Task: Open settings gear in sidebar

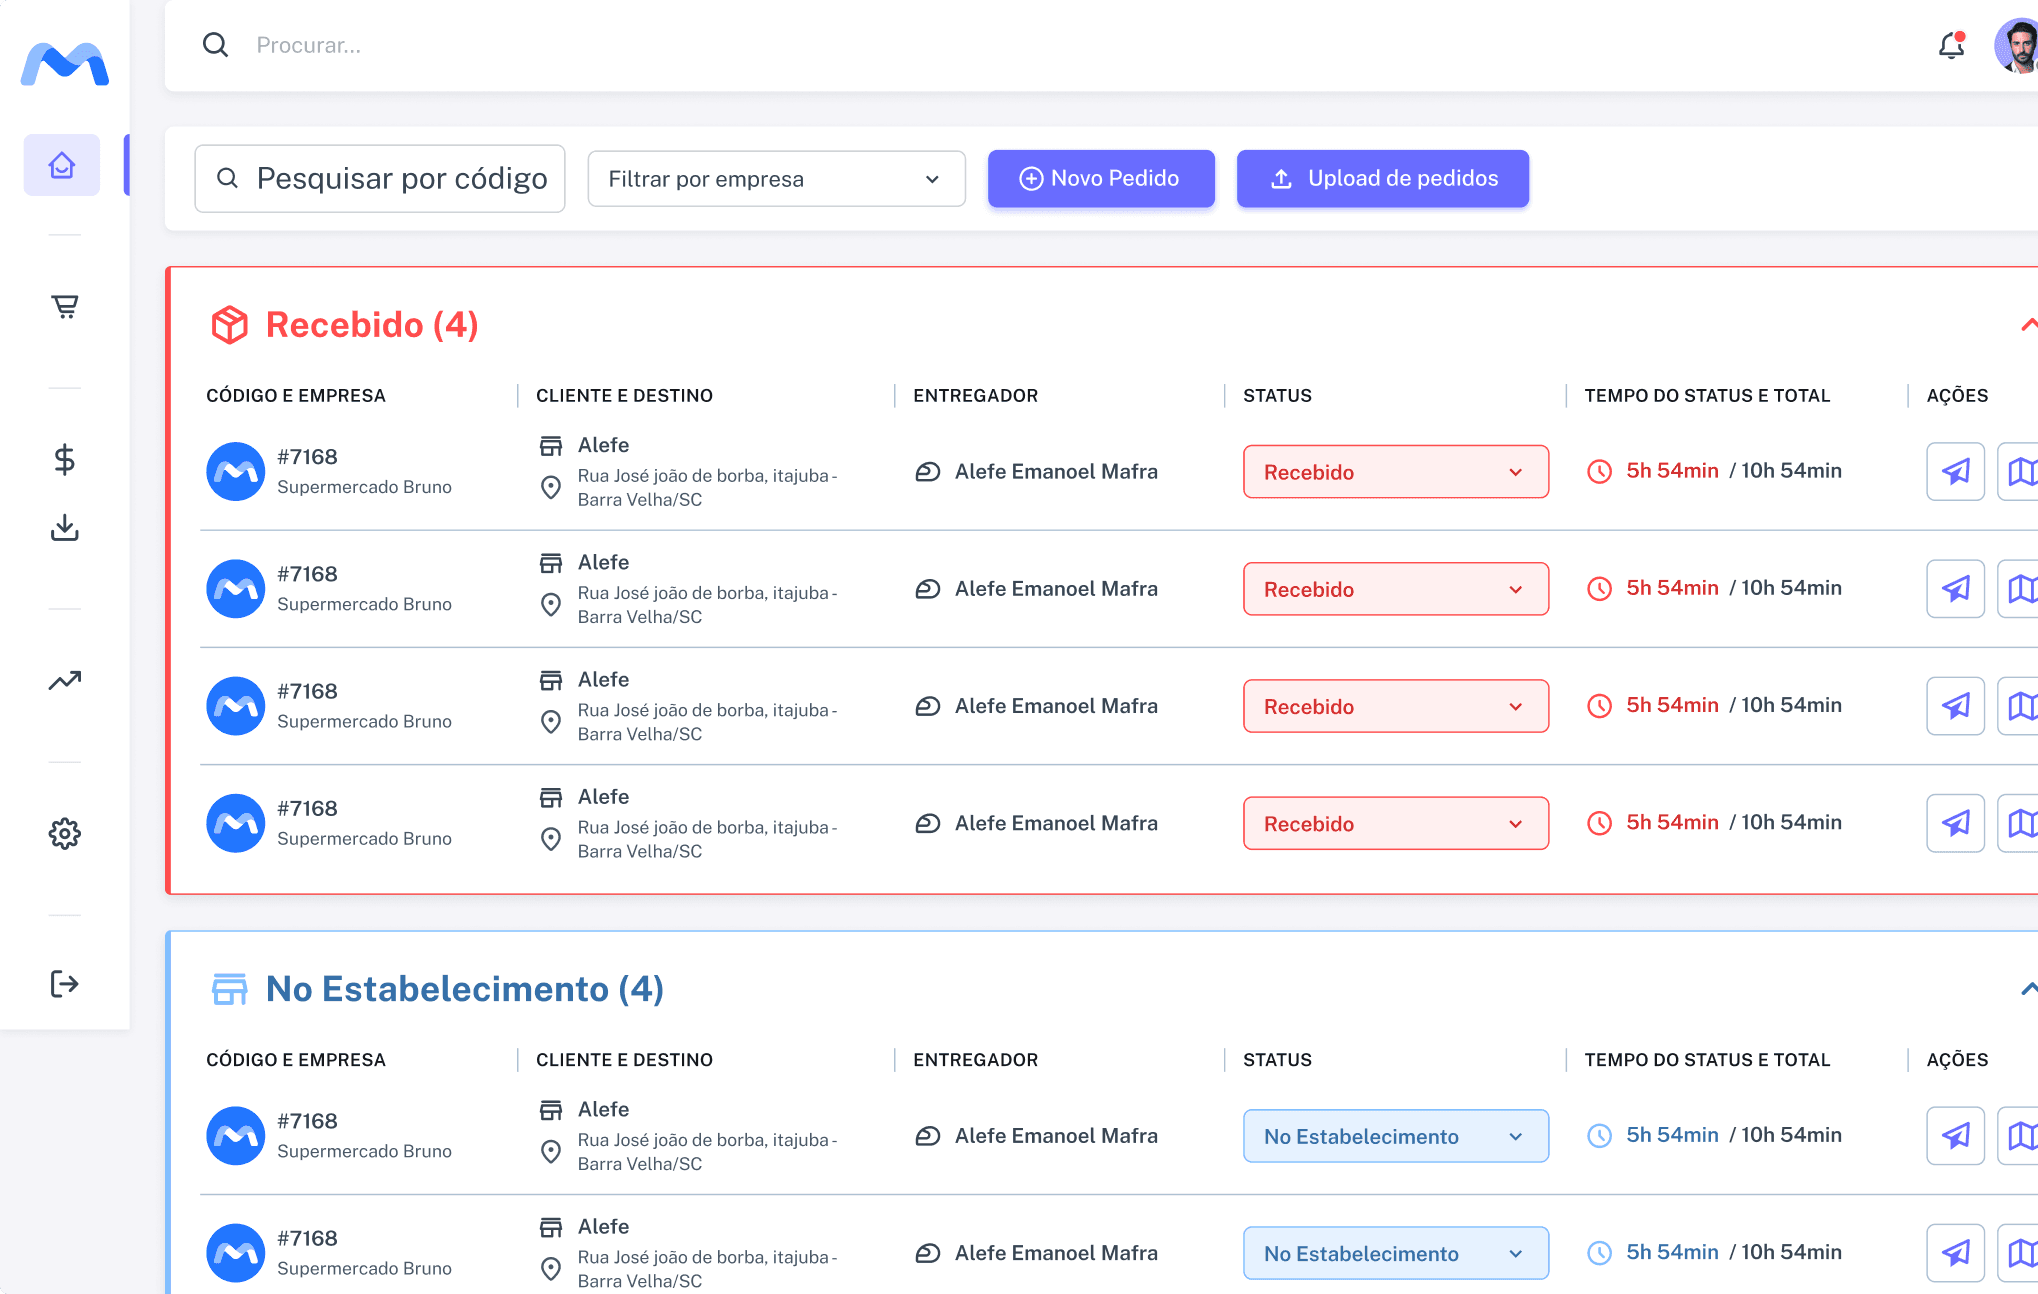Action: [65, 833]
